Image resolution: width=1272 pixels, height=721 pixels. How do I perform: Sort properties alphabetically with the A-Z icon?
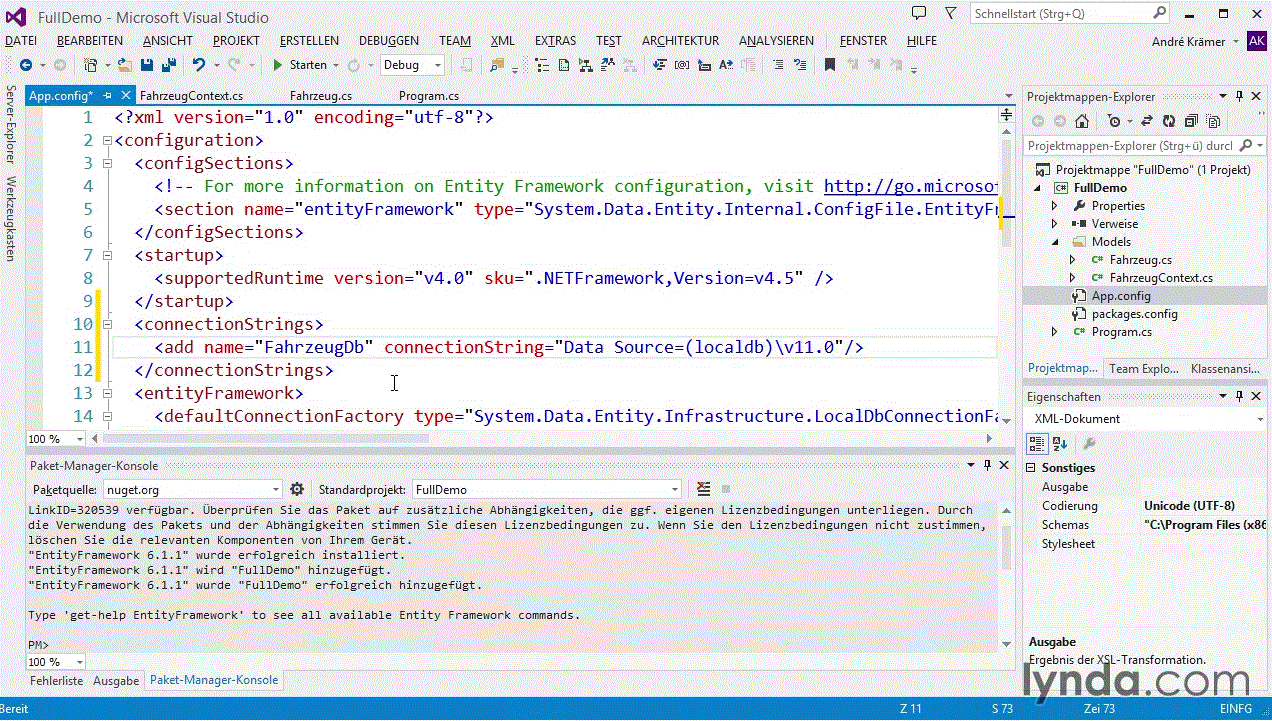pos(1058,444)
